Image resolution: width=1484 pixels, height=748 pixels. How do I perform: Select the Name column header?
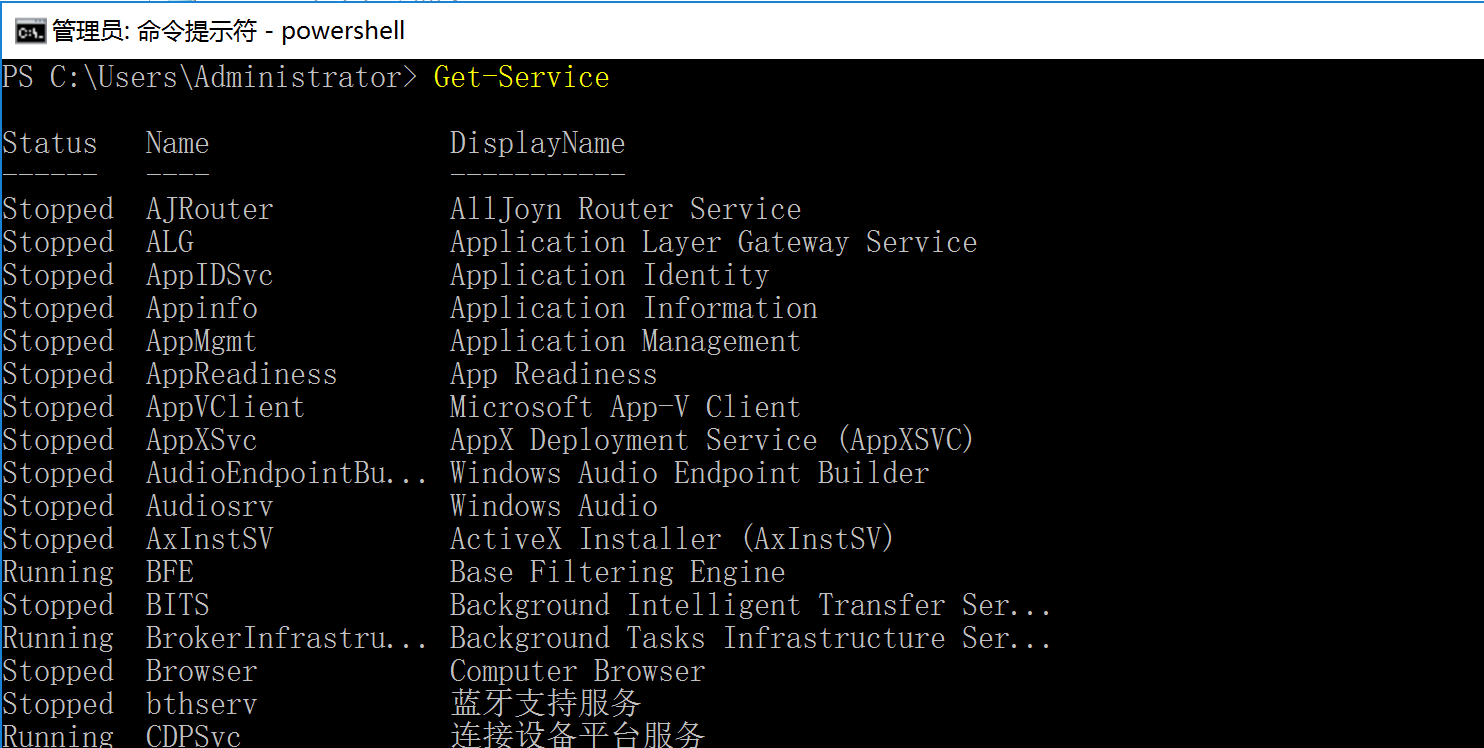(177, 144)
